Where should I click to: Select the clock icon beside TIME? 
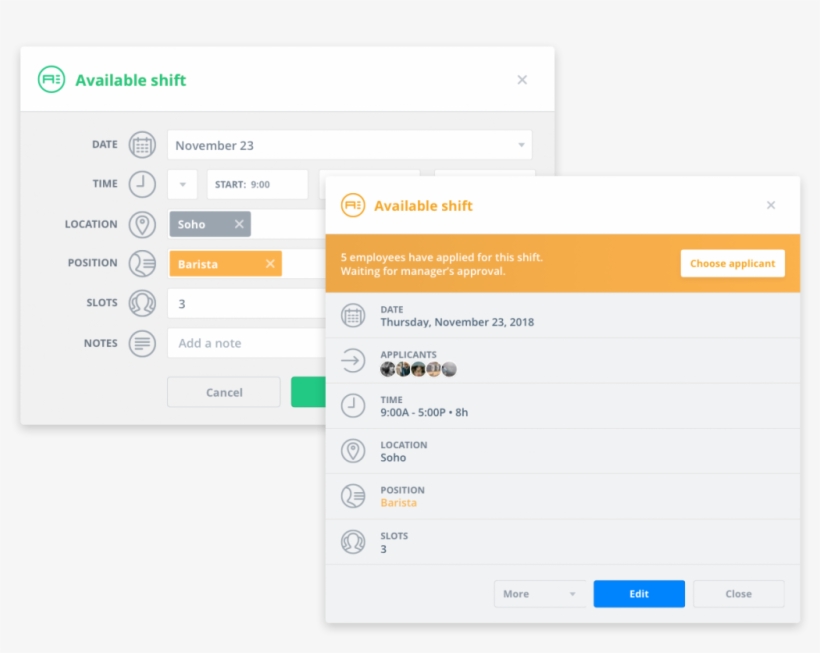tap(142, 184)
